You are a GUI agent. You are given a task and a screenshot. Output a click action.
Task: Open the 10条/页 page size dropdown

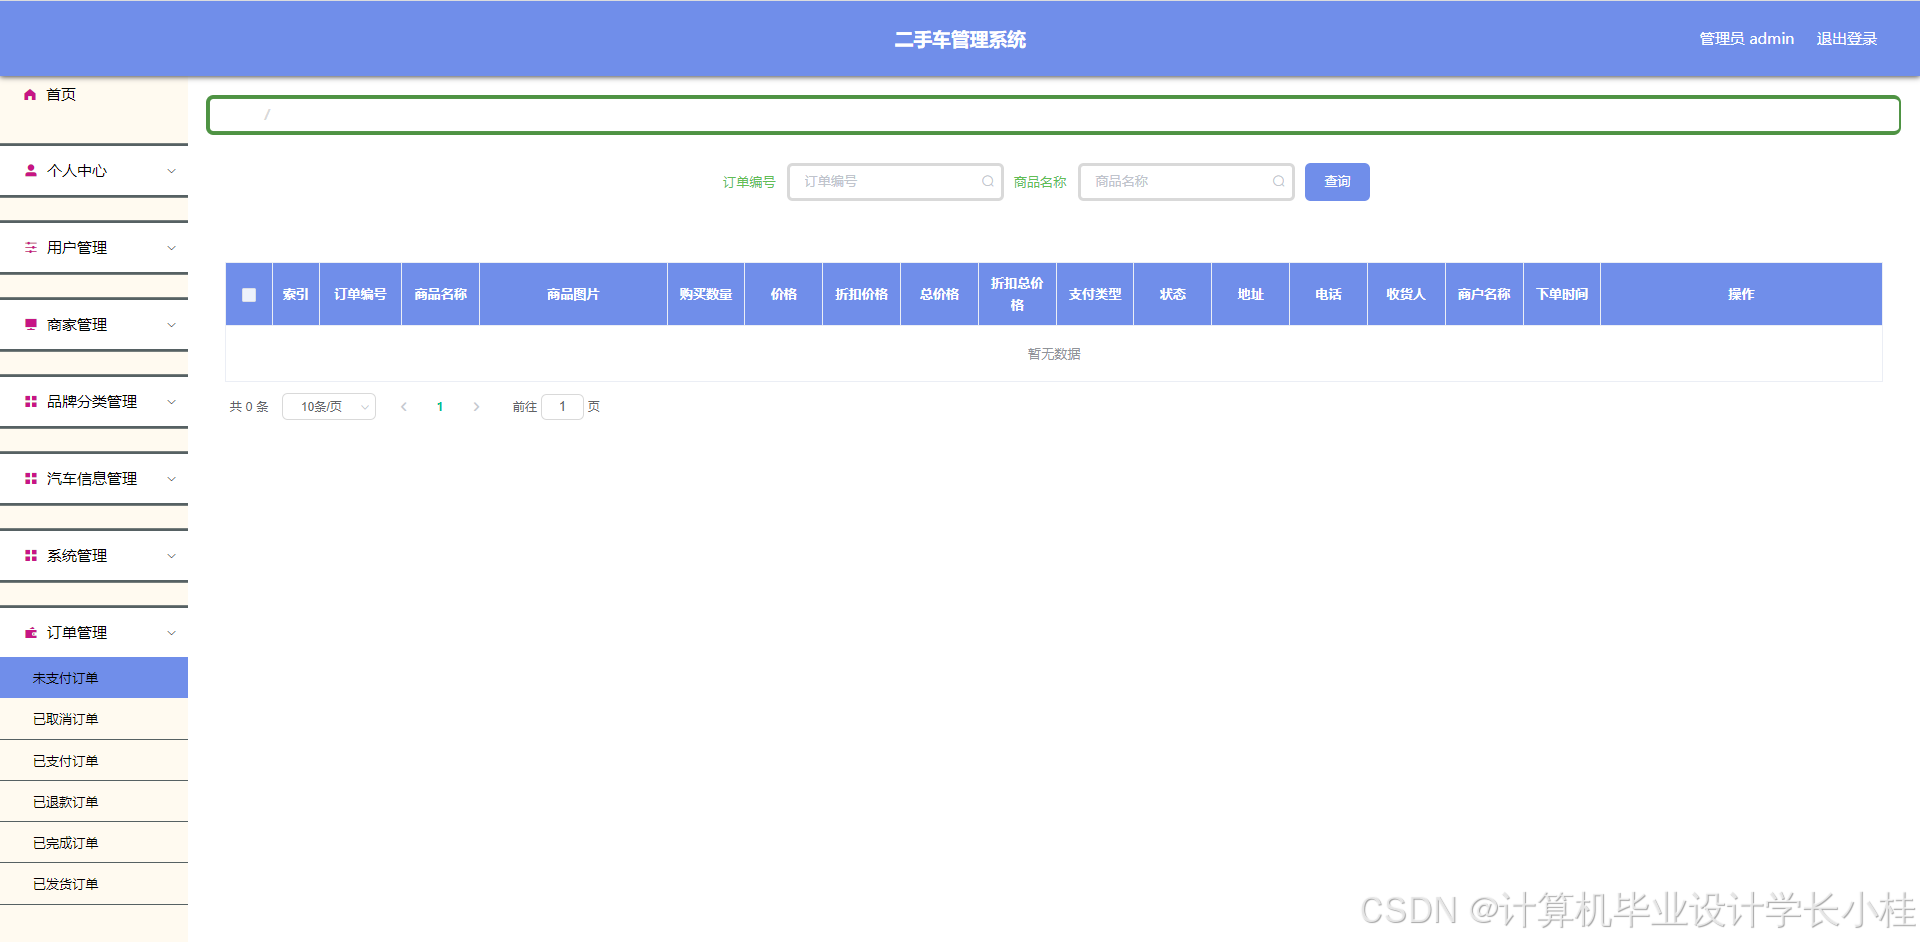tap(329, 407)
